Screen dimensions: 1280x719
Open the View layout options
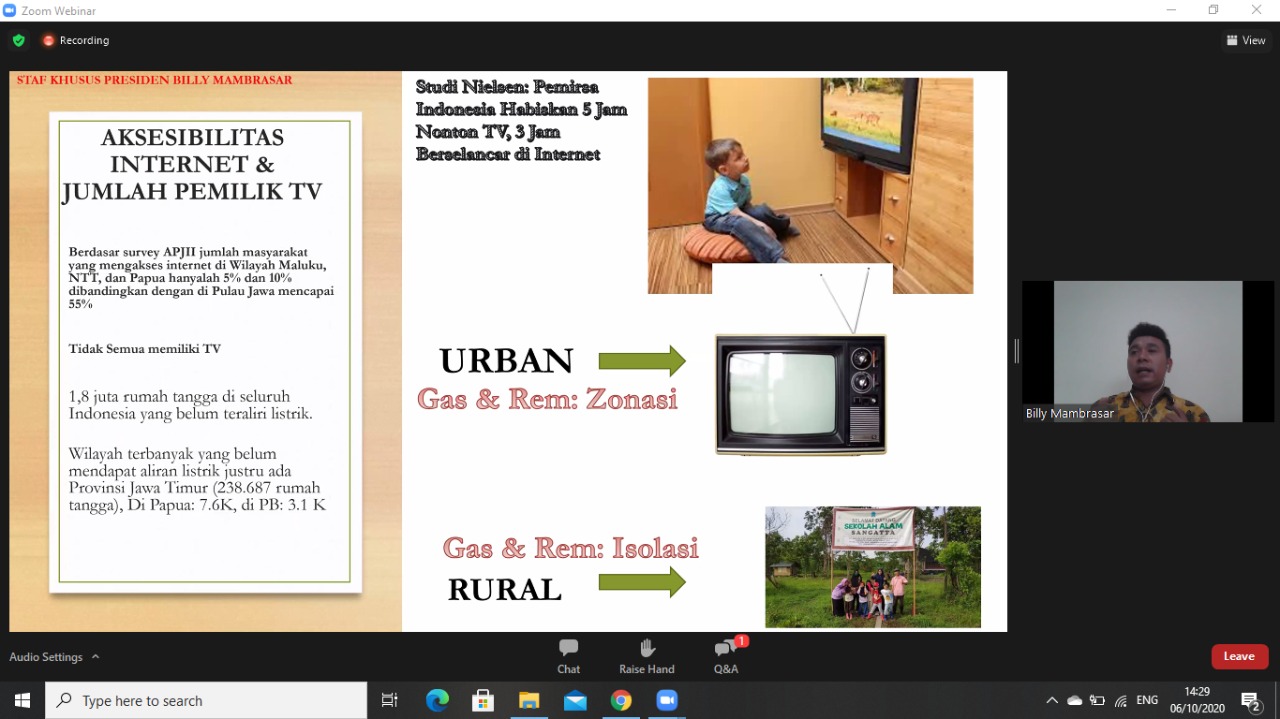[x=1246, y=41]
